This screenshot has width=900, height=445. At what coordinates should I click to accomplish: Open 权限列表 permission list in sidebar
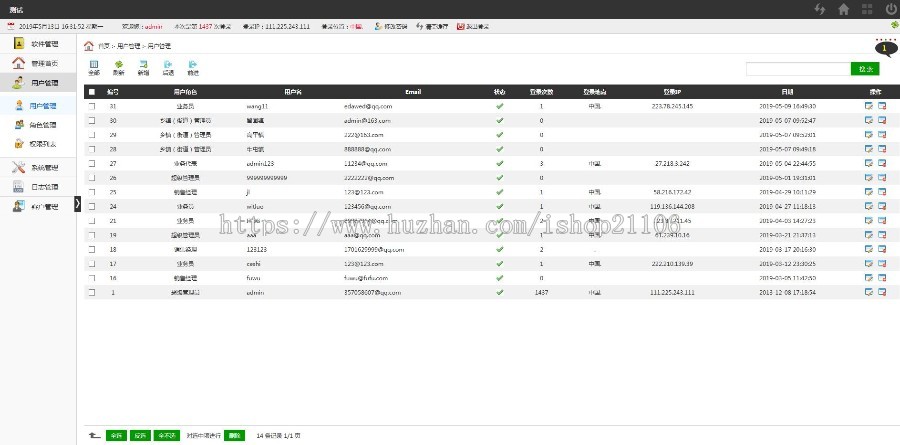tap(38, 144)
